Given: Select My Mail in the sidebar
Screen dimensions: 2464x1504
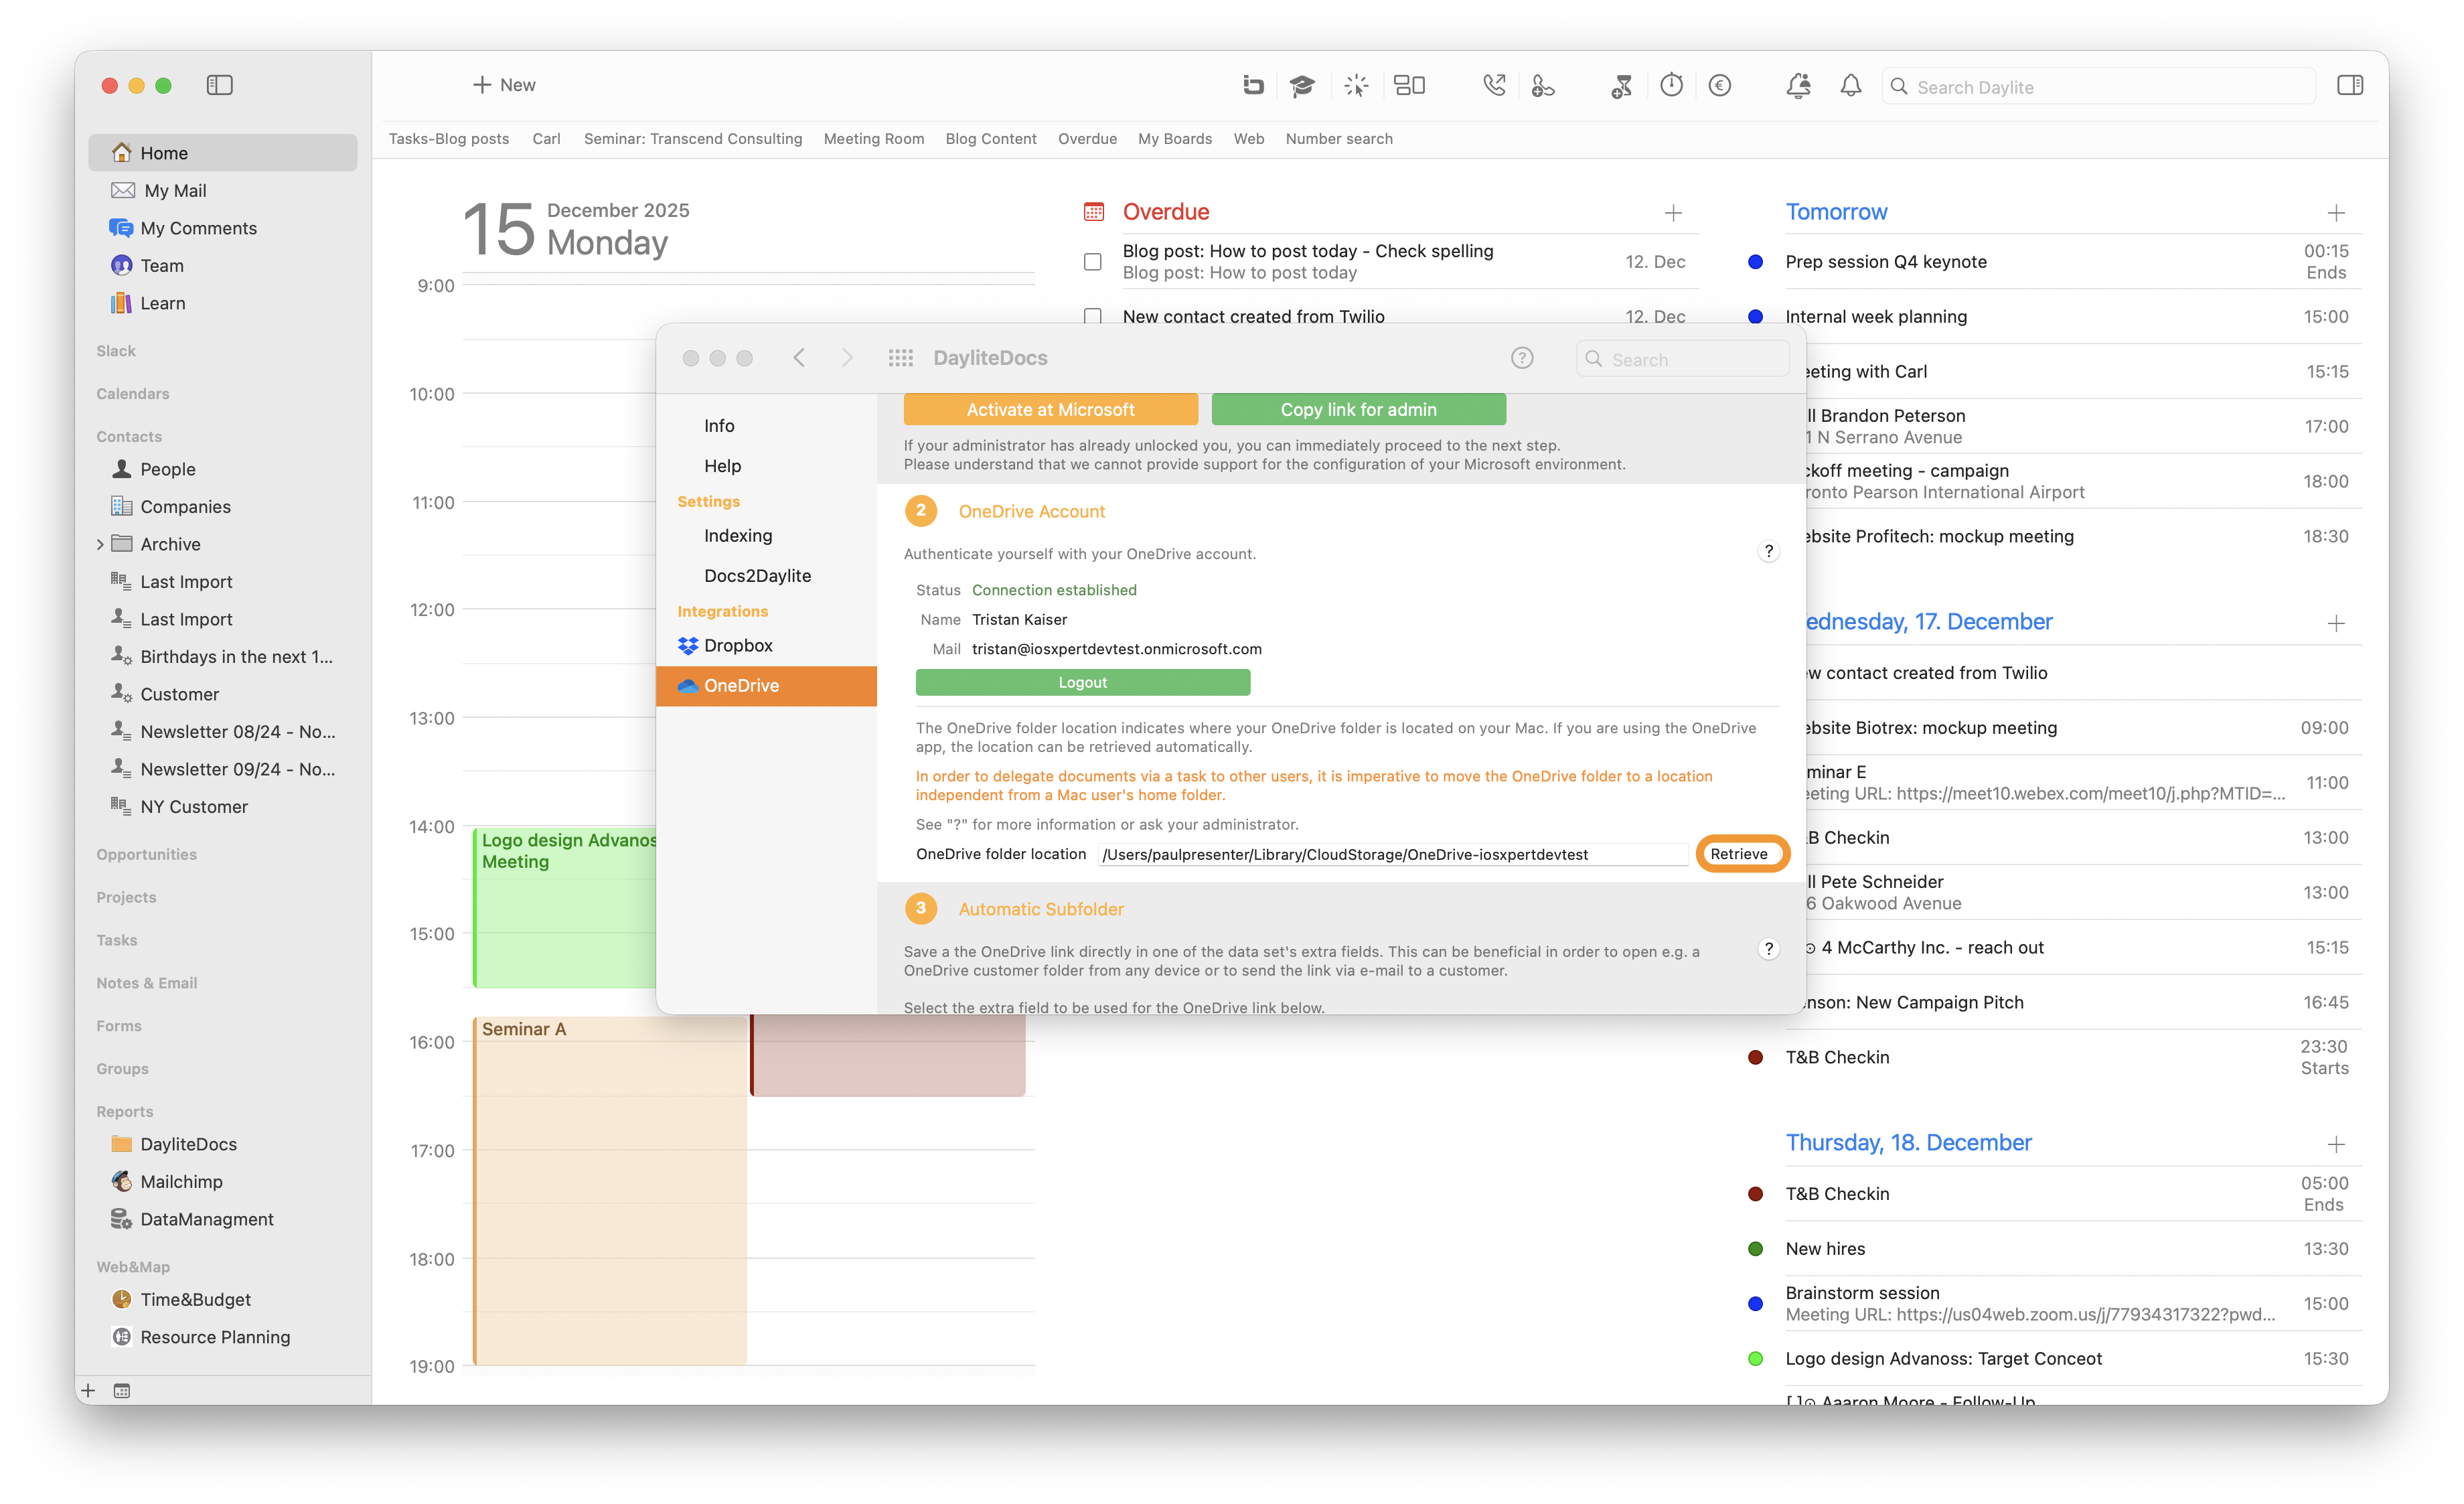Looking at the screenshot, I should tap(223, 191).
